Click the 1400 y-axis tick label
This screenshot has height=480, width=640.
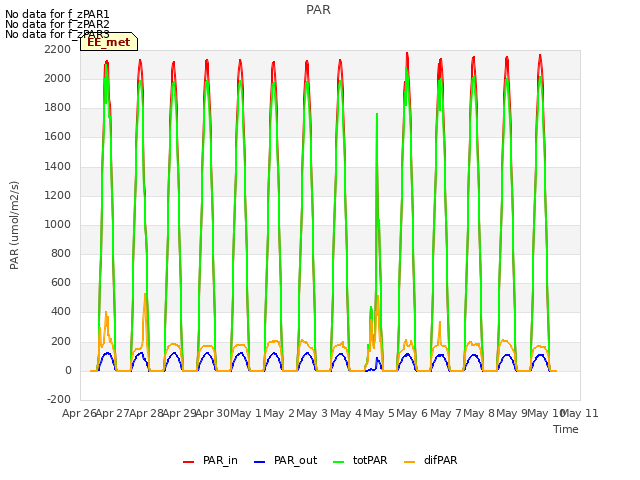click(58, 166)
